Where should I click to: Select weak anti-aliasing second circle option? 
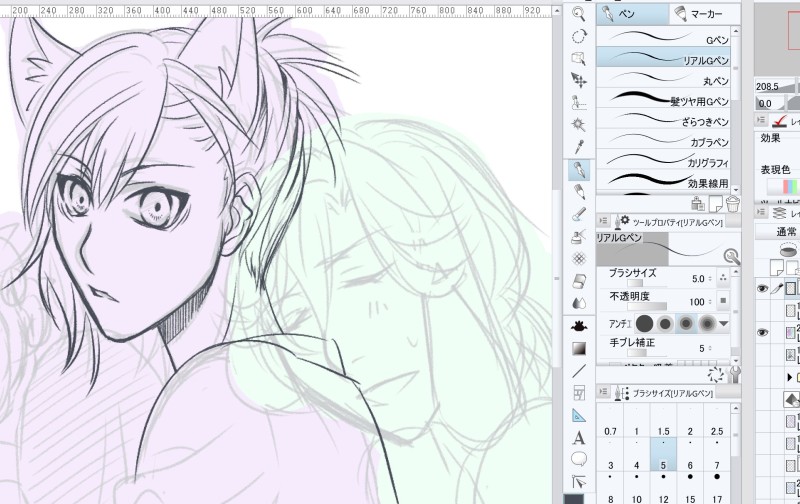665,323
